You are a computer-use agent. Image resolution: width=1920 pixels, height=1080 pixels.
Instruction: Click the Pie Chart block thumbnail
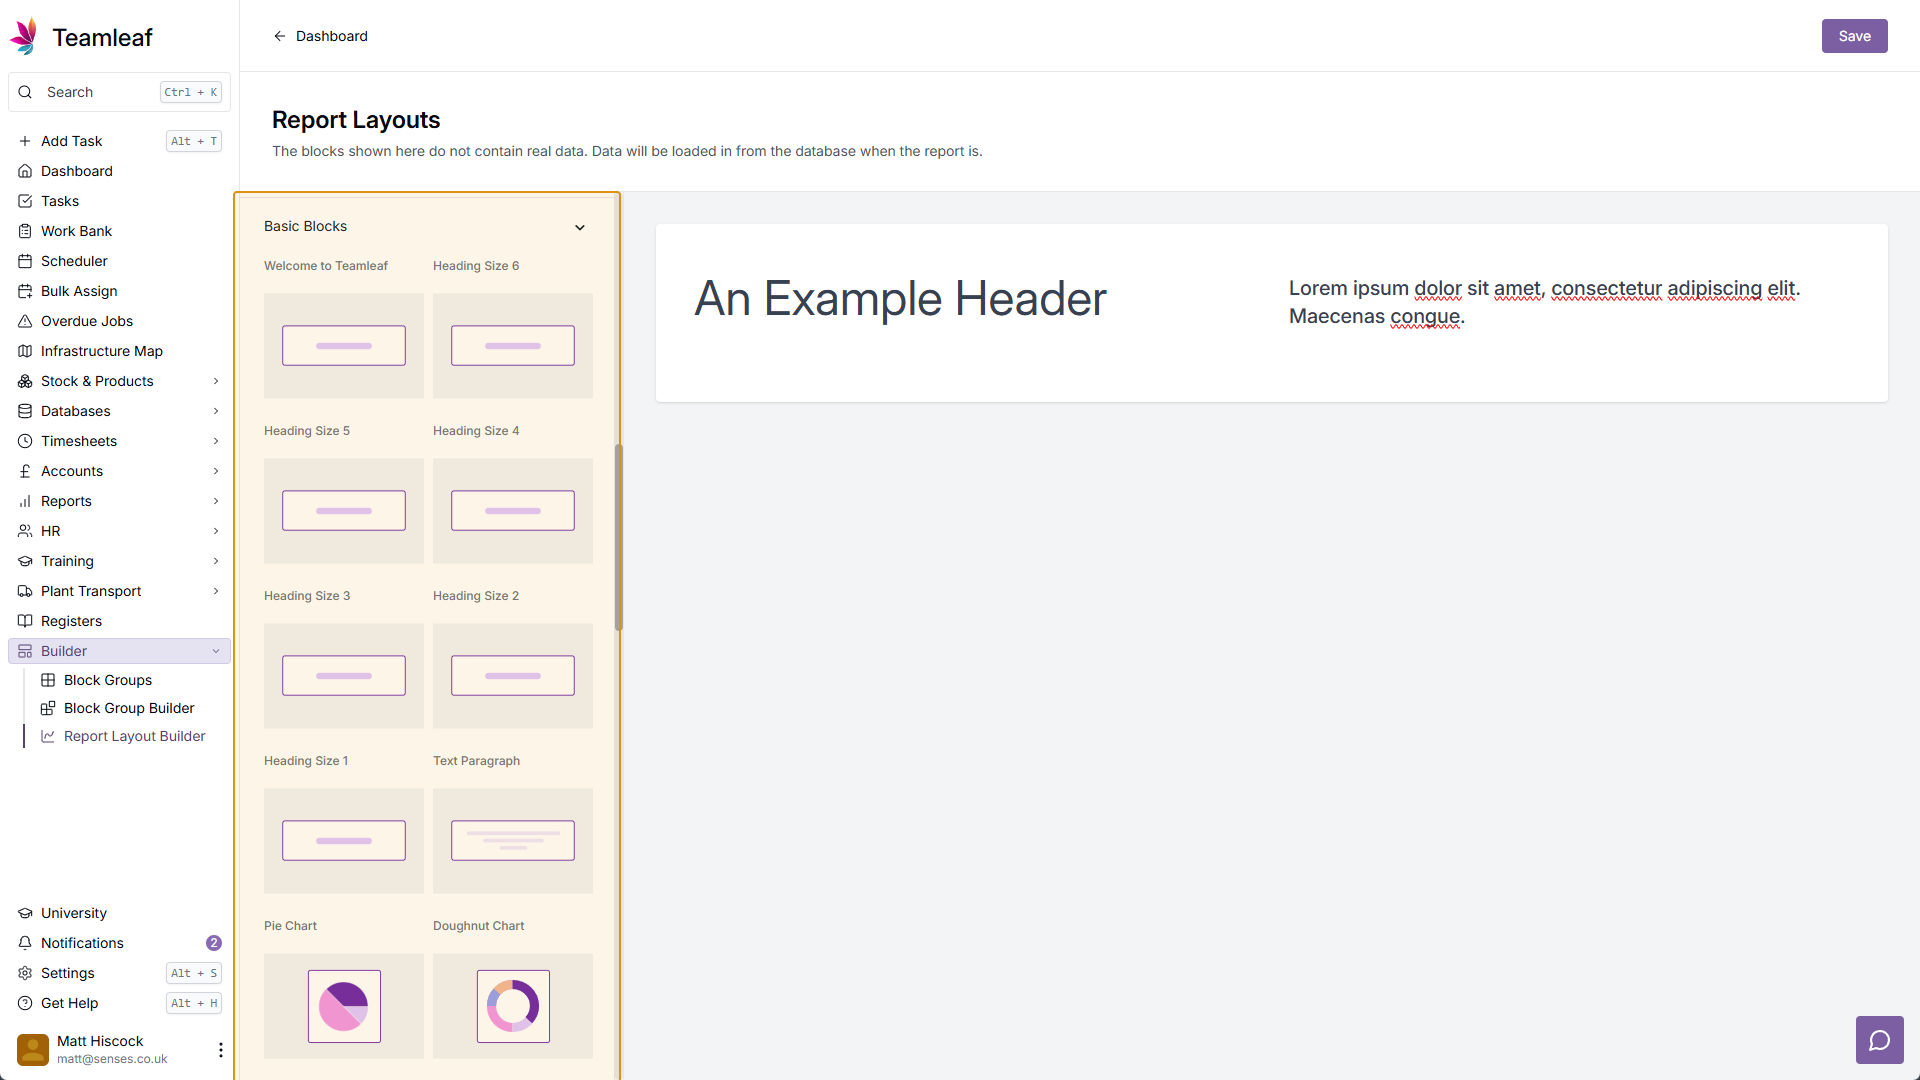(x=344, y=1005)
